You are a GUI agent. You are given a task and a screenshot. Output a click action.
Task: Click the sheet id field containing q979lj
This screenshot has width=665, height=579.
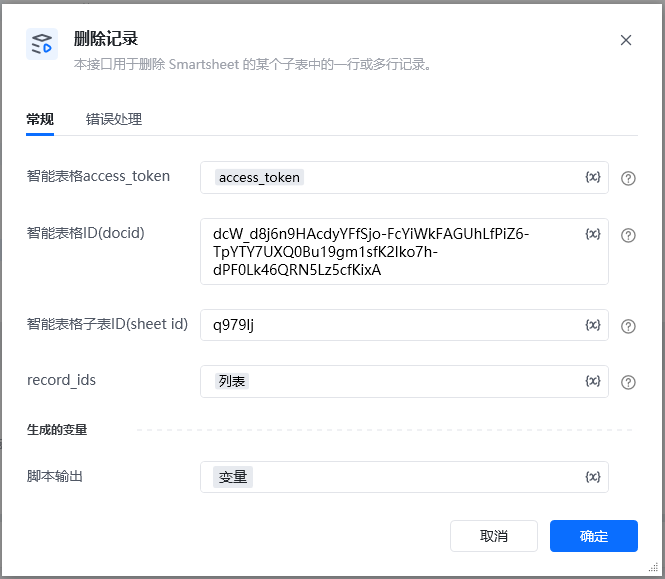click(x=404, y=325)
